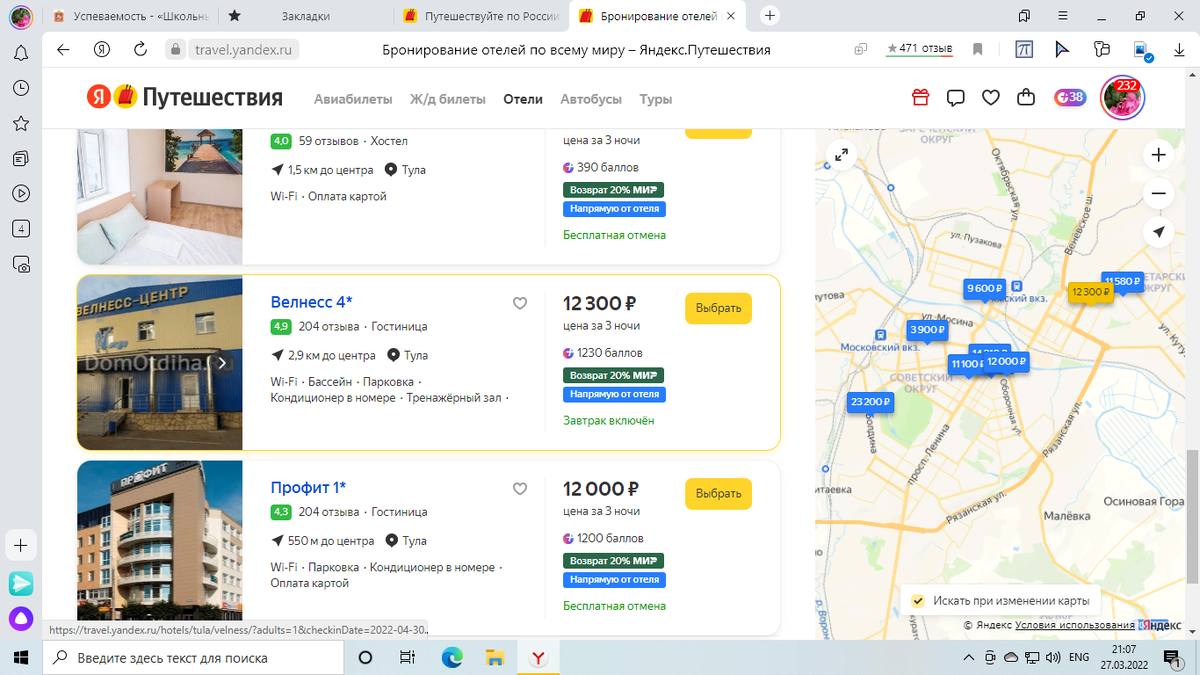Image resolution: width=1200 pixels, height=675 pixels.
Task: Open the Windows notification center
Action: tap(1171, 657)
